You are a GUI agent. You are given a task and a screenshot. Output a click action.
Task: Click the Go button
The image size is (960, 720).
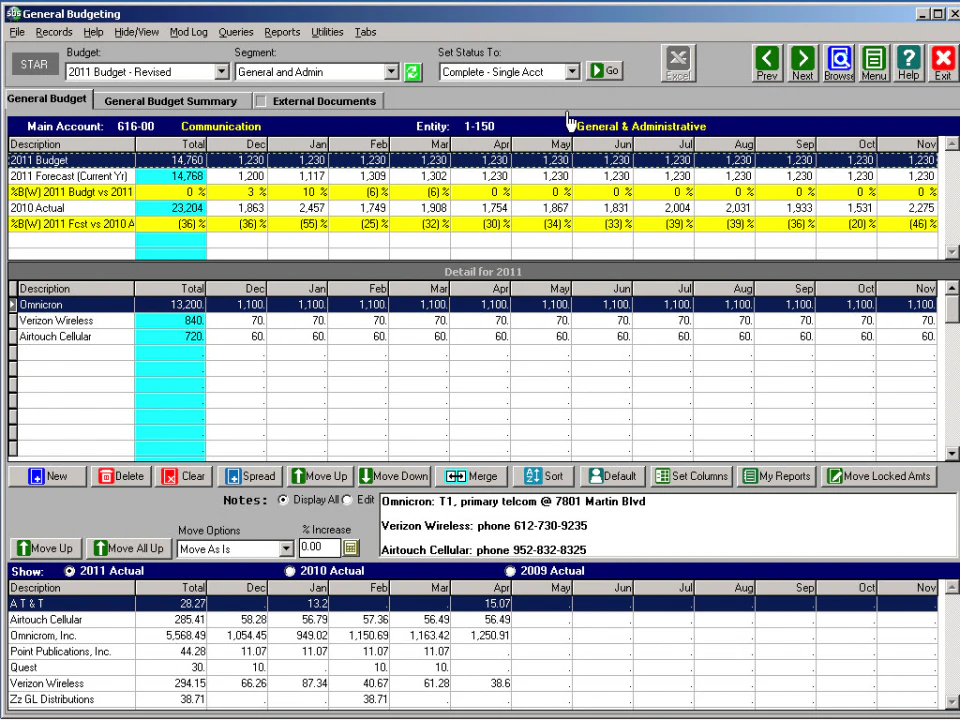click(x=604, y=71)
